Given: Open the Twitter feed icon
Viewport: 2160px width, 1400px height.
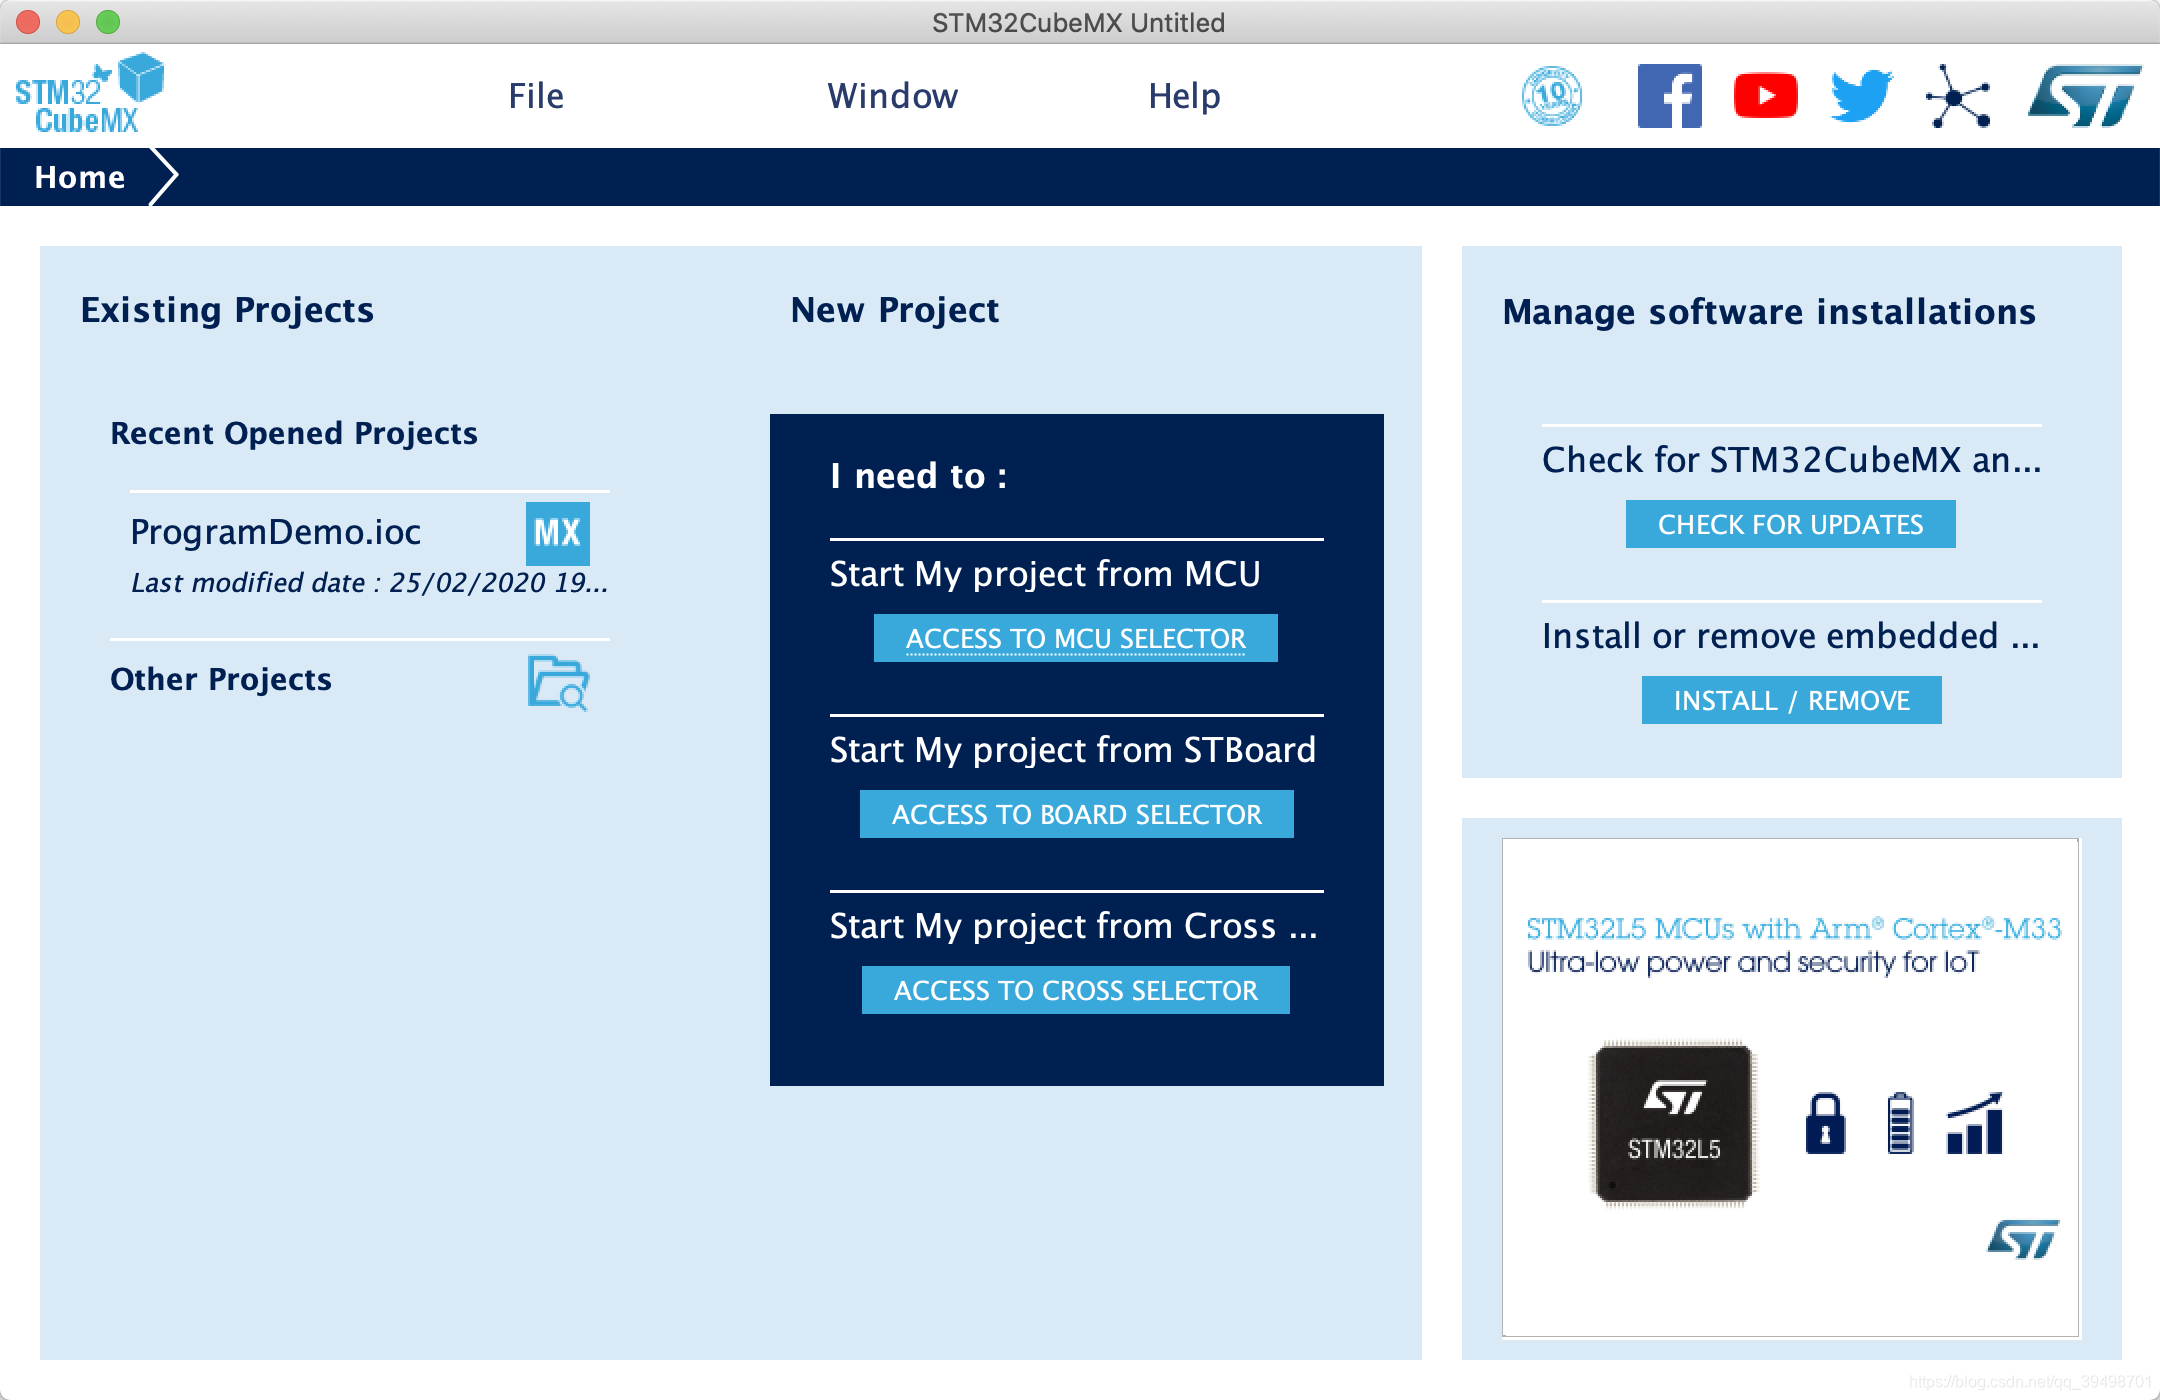Looking at the screenshot, I should [1861, 96].
